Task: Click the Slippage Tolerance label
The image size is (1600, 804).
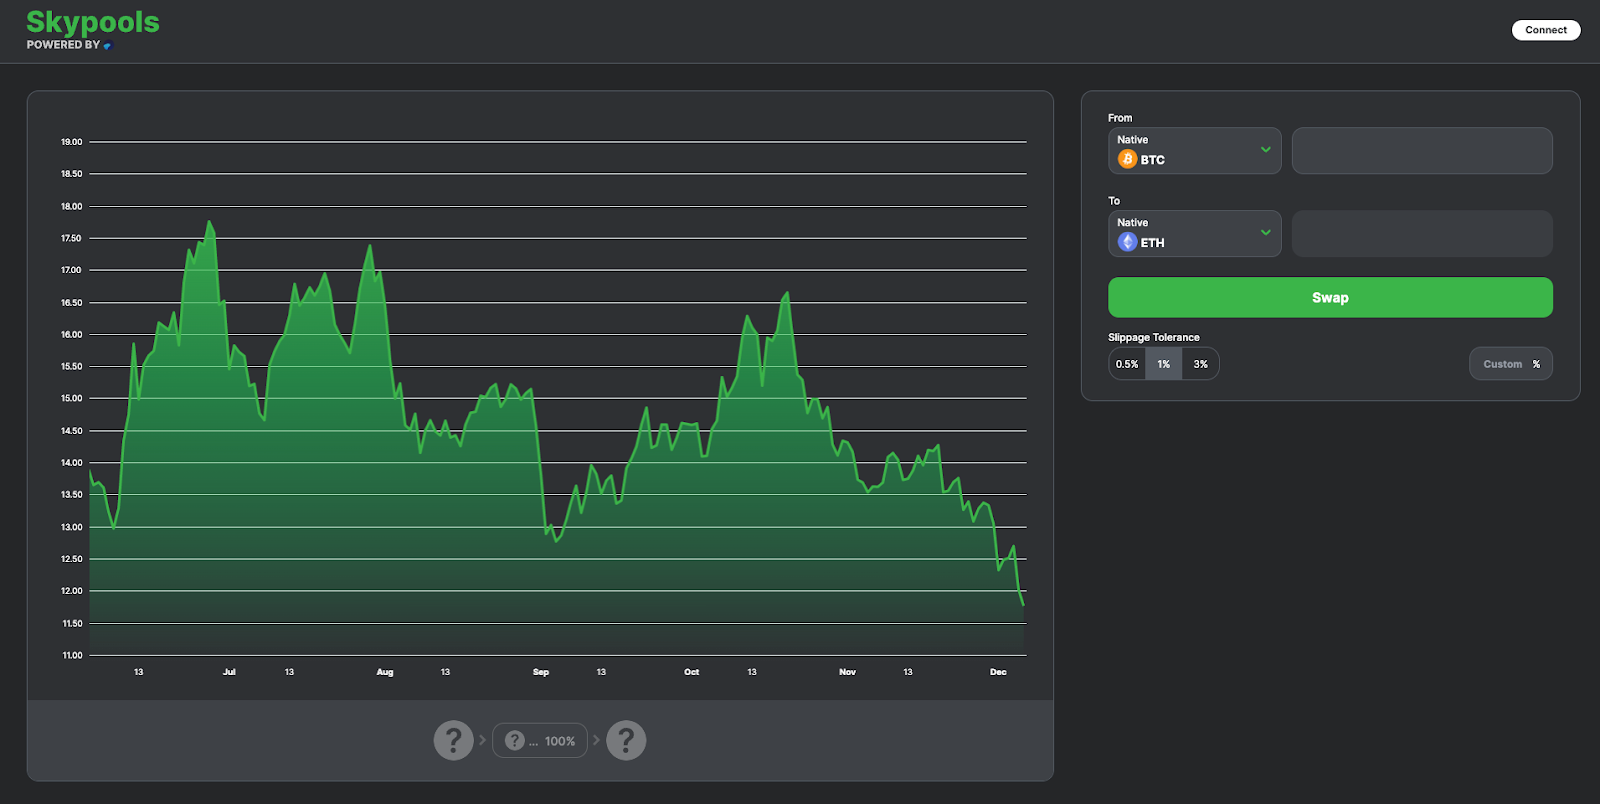Action: [1154, 337]
